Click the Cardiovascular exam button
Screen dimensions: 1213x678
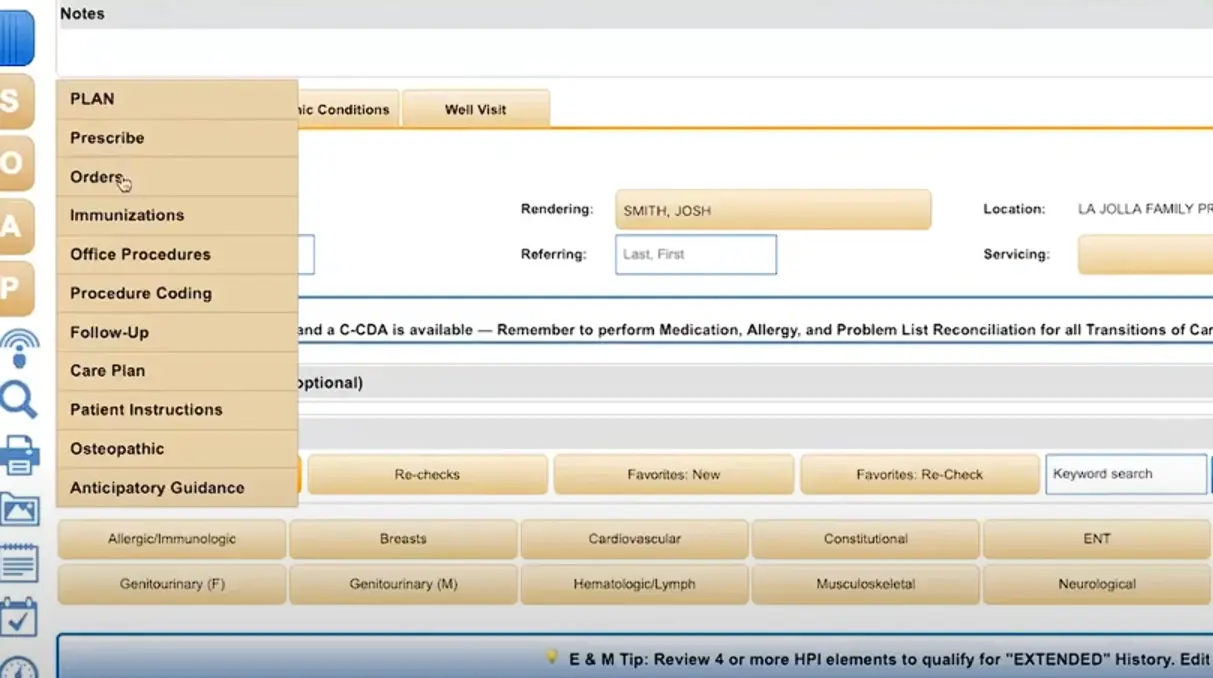point(634,538)
